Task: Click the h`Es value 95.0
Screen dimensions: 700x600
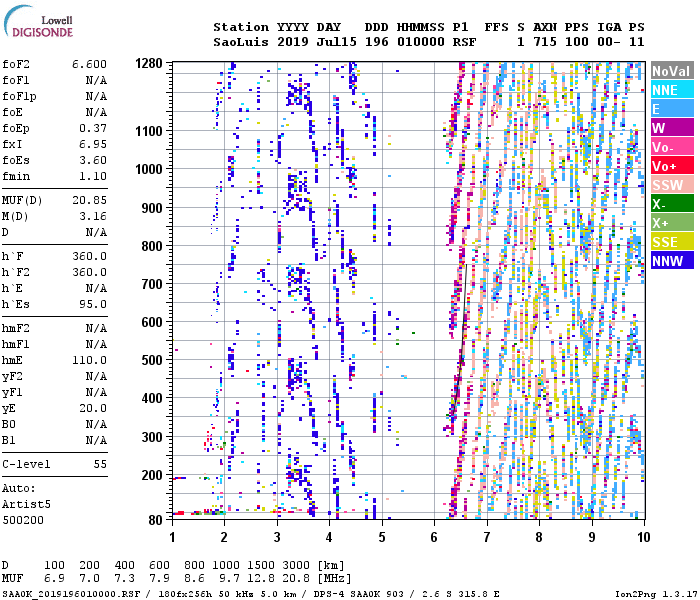Action: pyautogui.click(x=93, y=304)
